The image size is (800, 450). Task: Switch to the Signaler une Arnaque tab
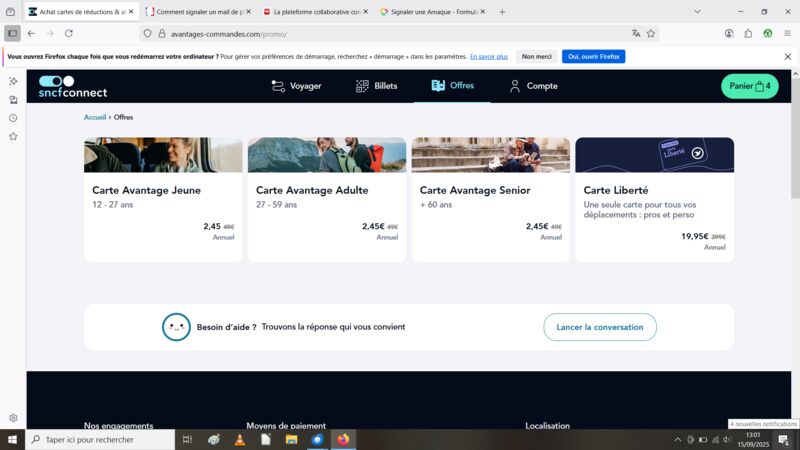pos(433,11)
